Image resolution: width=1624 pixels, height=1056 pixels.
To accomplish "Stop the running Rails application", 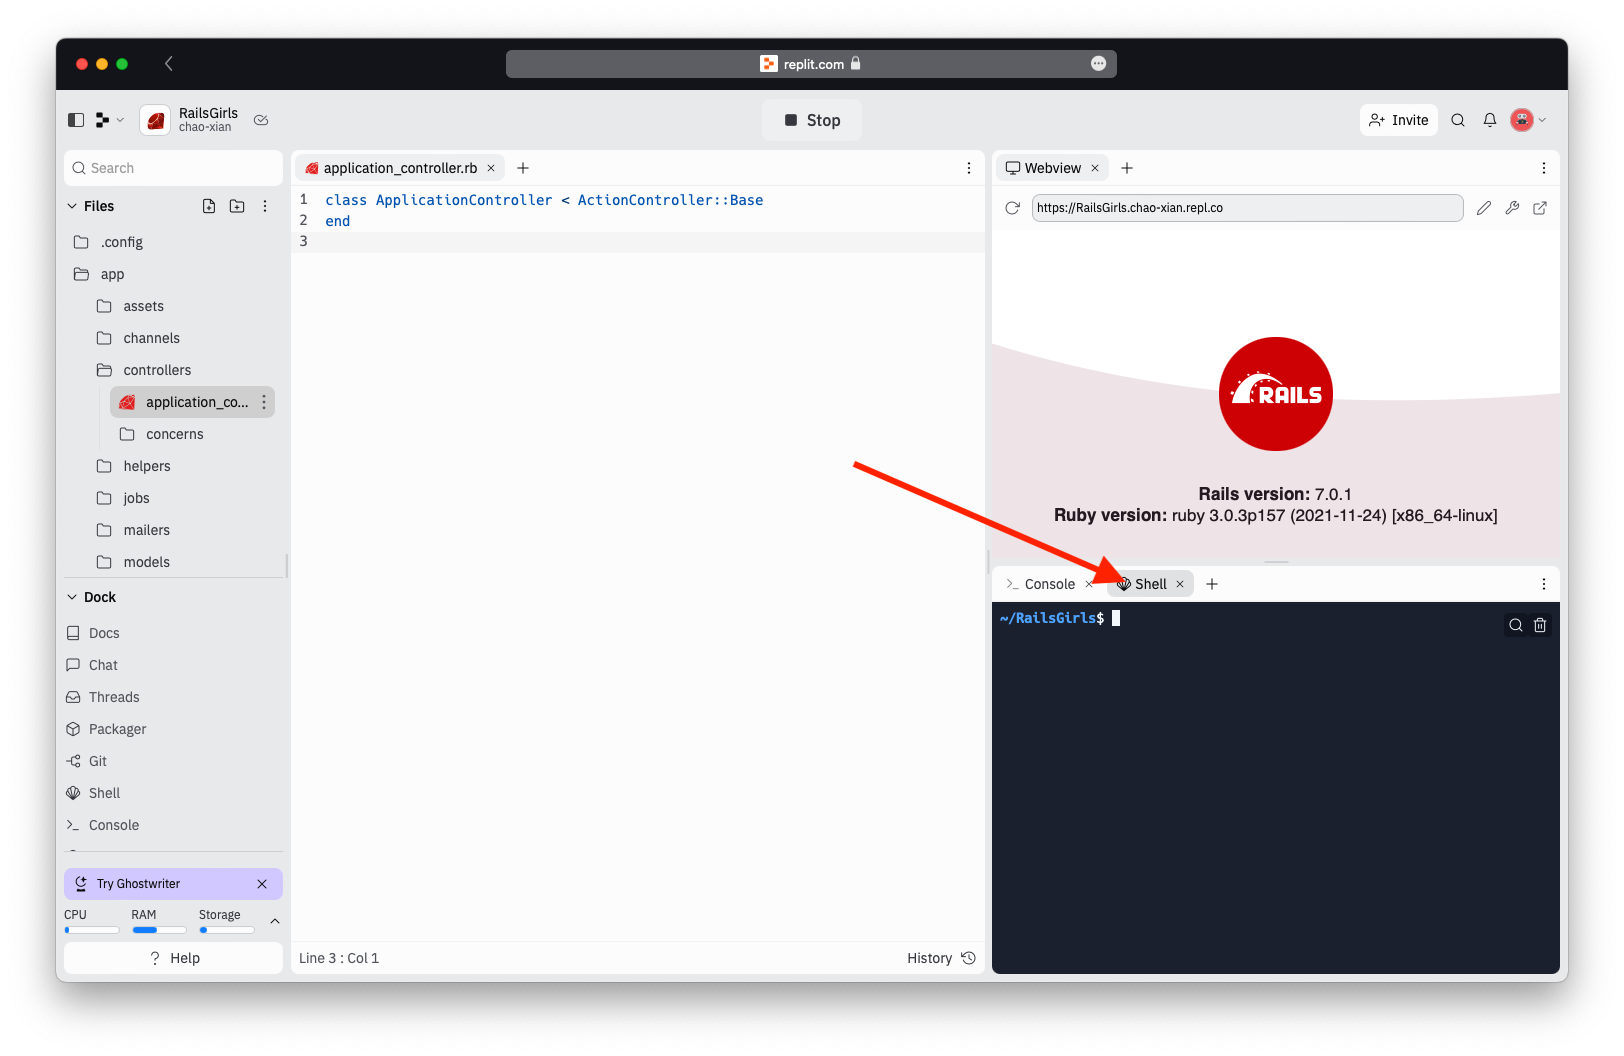I will pyautogui.click(x=811, y=119).
